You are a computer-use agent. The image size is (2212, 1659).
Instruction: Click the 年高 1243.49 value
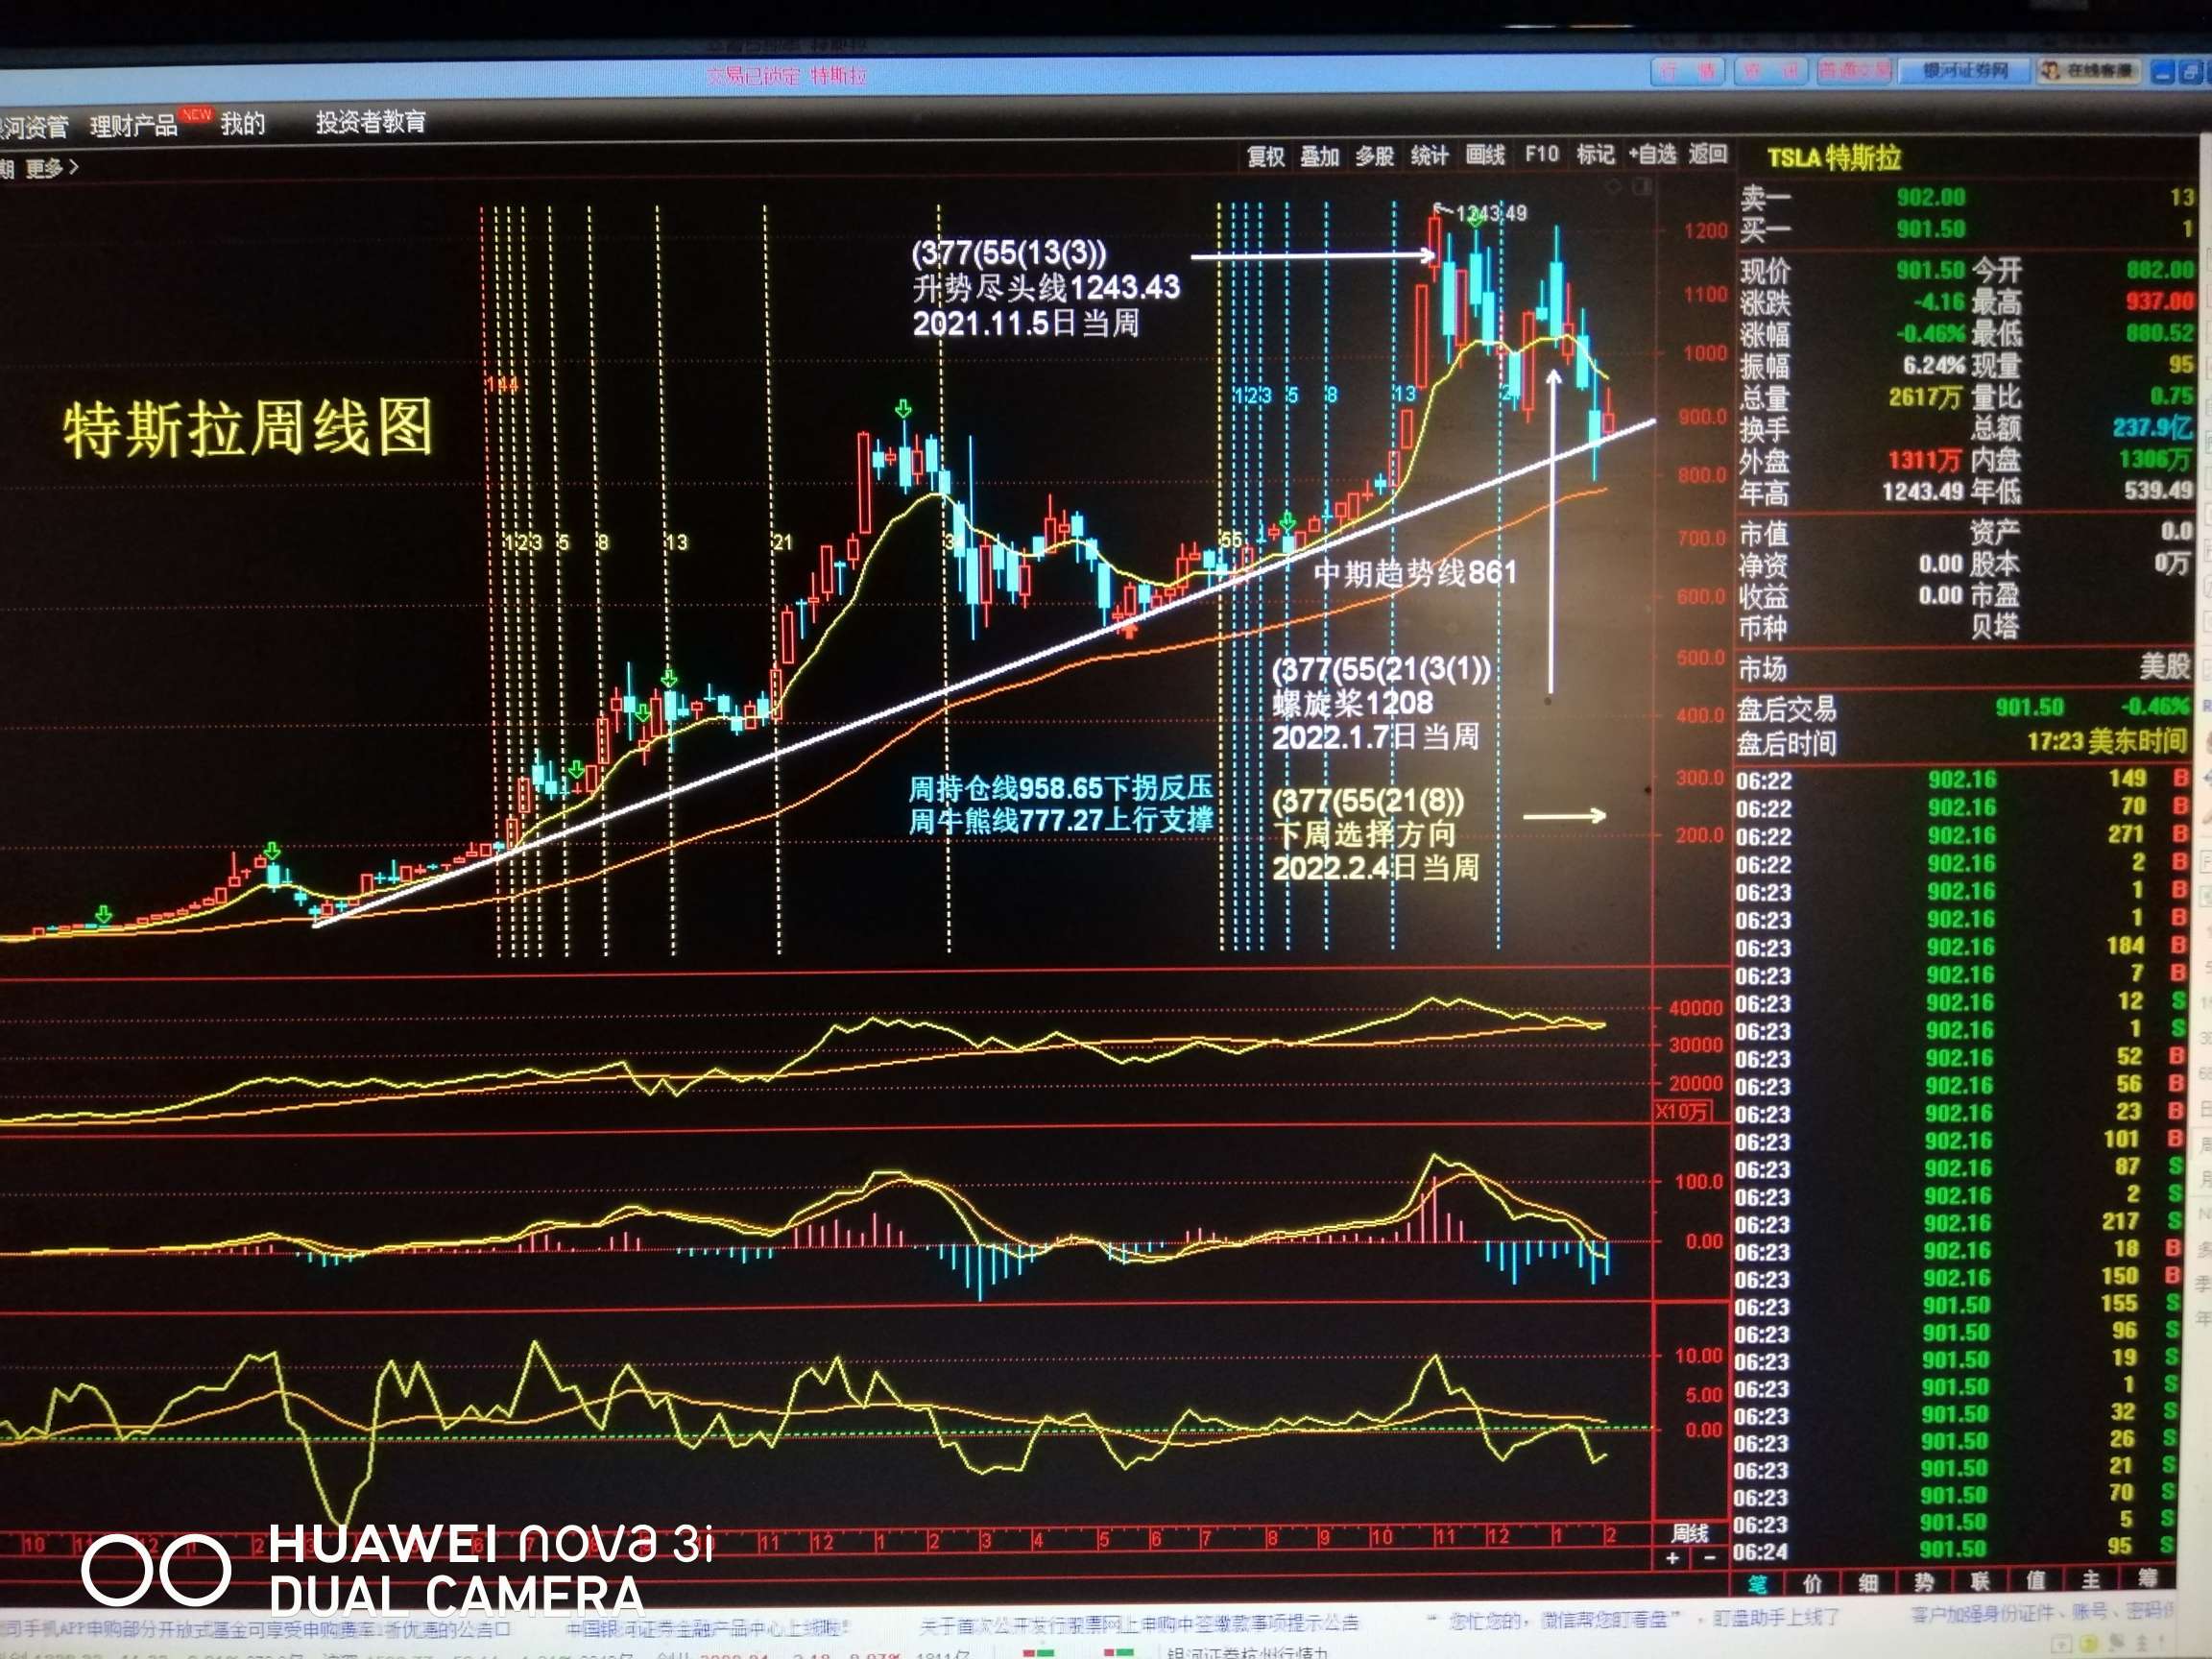(1923, 492)
